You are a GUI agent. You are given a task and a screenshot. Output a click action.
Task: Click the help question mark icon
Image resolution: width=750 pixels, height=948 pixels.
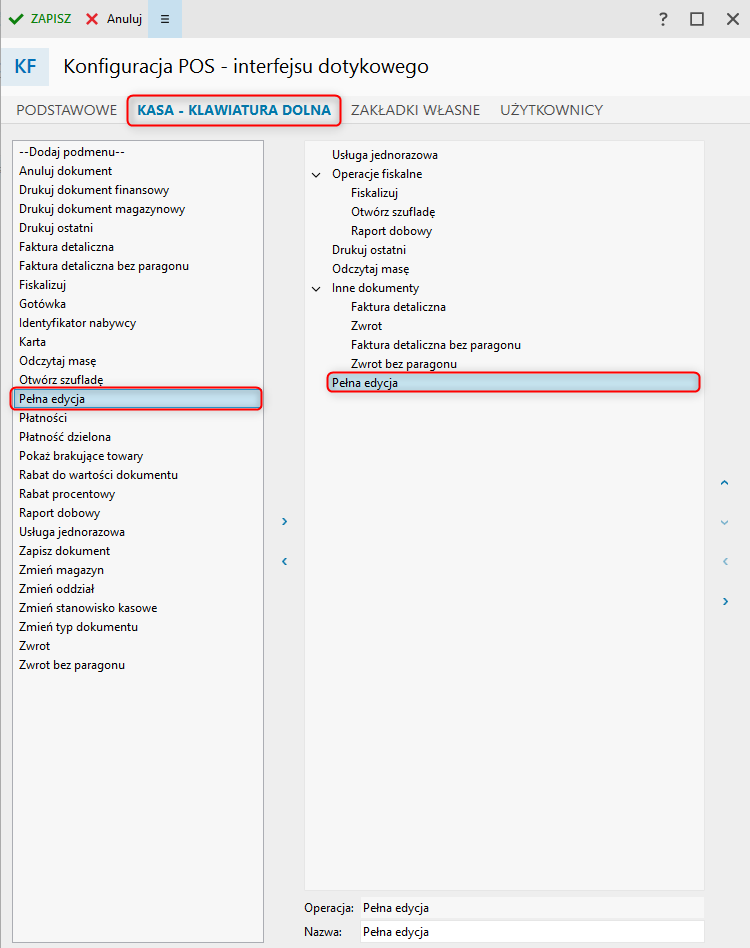click(x=663, y=19)
